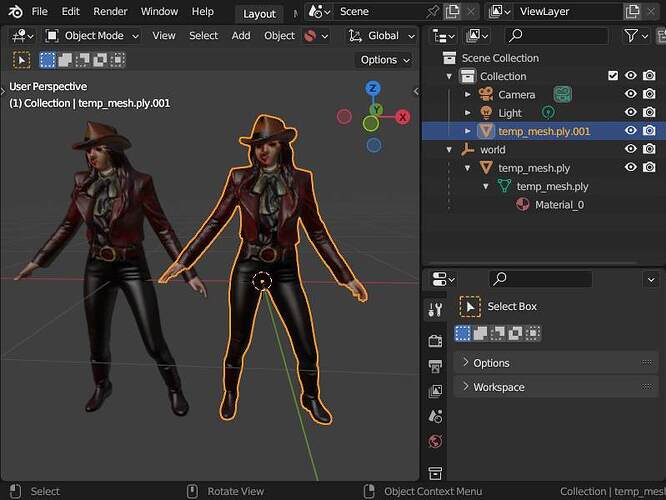The width and height of the screenshot is (666, 500).
Task: Switch to the Layout workspace tab
Action: click(259, 14)
